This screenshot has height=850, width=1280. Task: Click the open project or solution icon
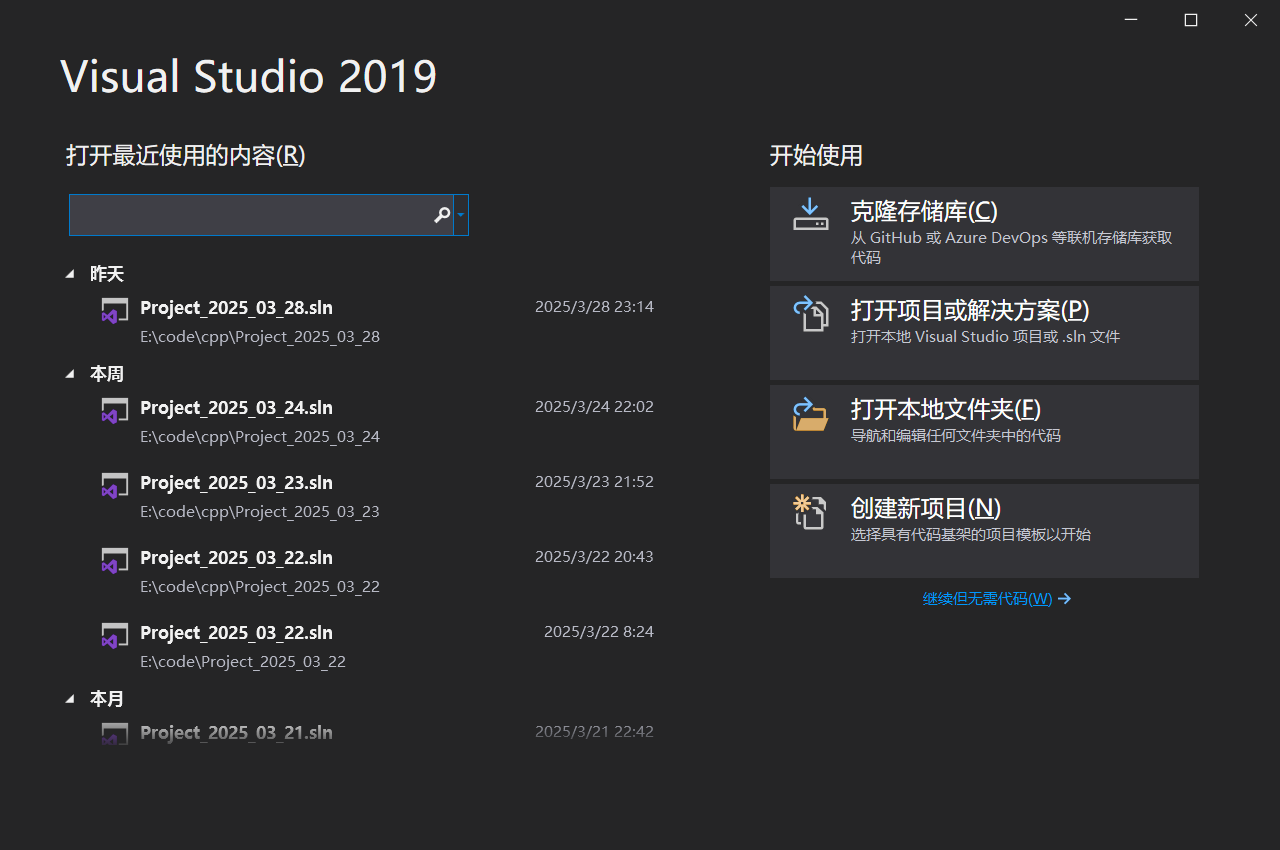[811, 313]
